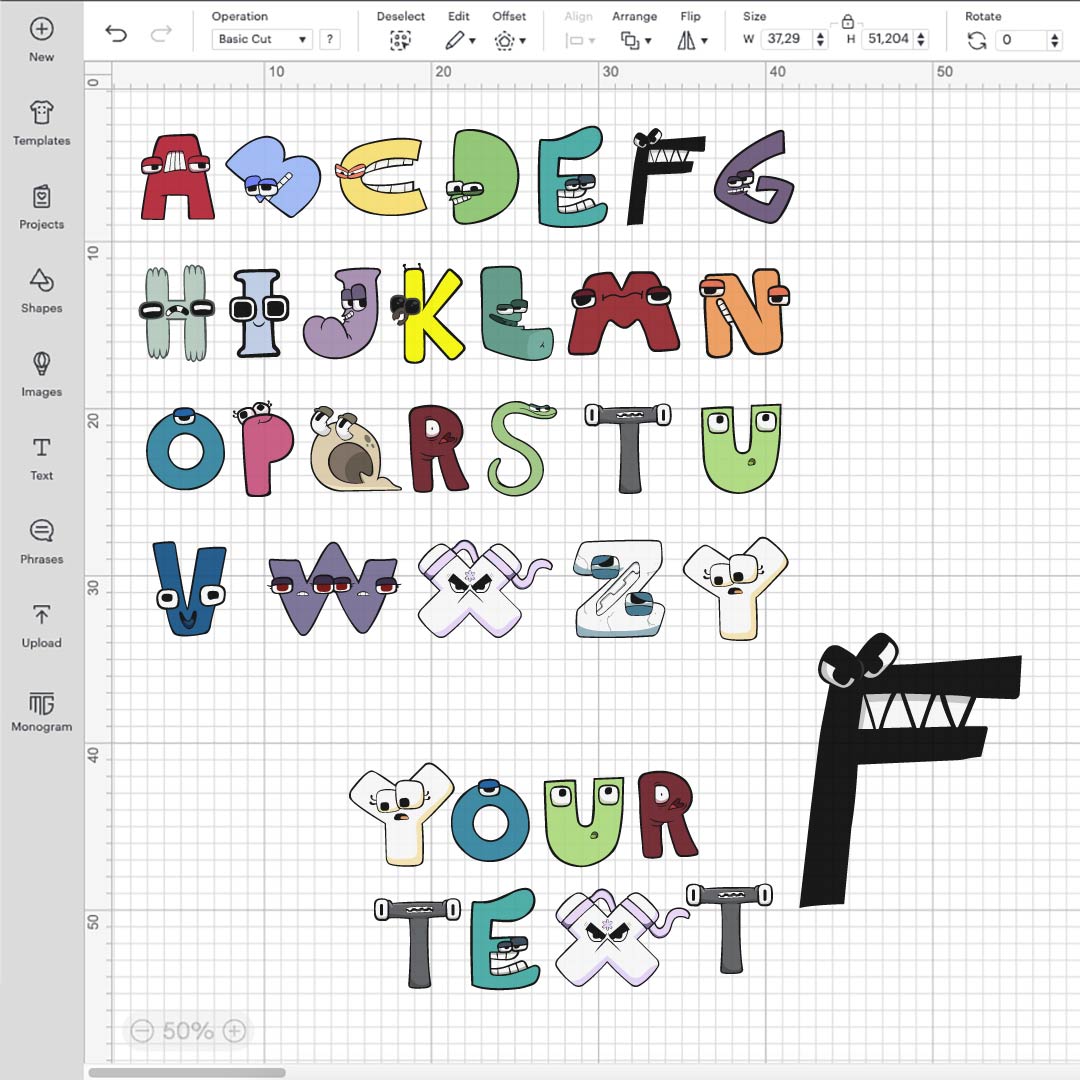Open the Flip options menu
Image resolution: width=1080 pixels, height=1080 pixels.
691,41
